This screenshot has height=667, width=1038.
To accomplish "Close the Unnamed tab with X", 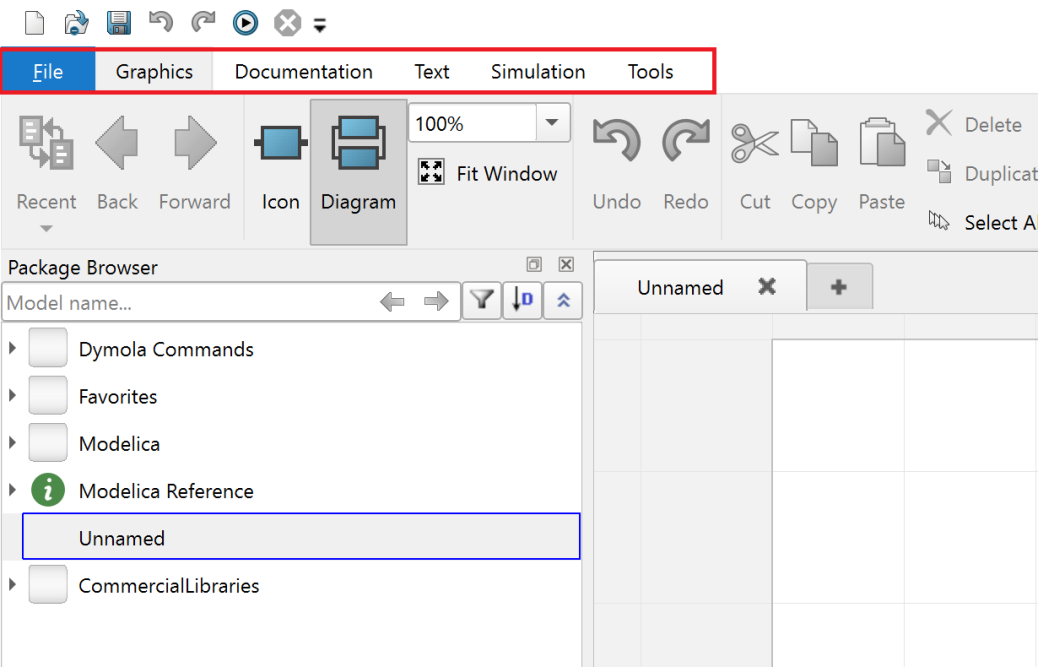I will (x=767, y=287).
